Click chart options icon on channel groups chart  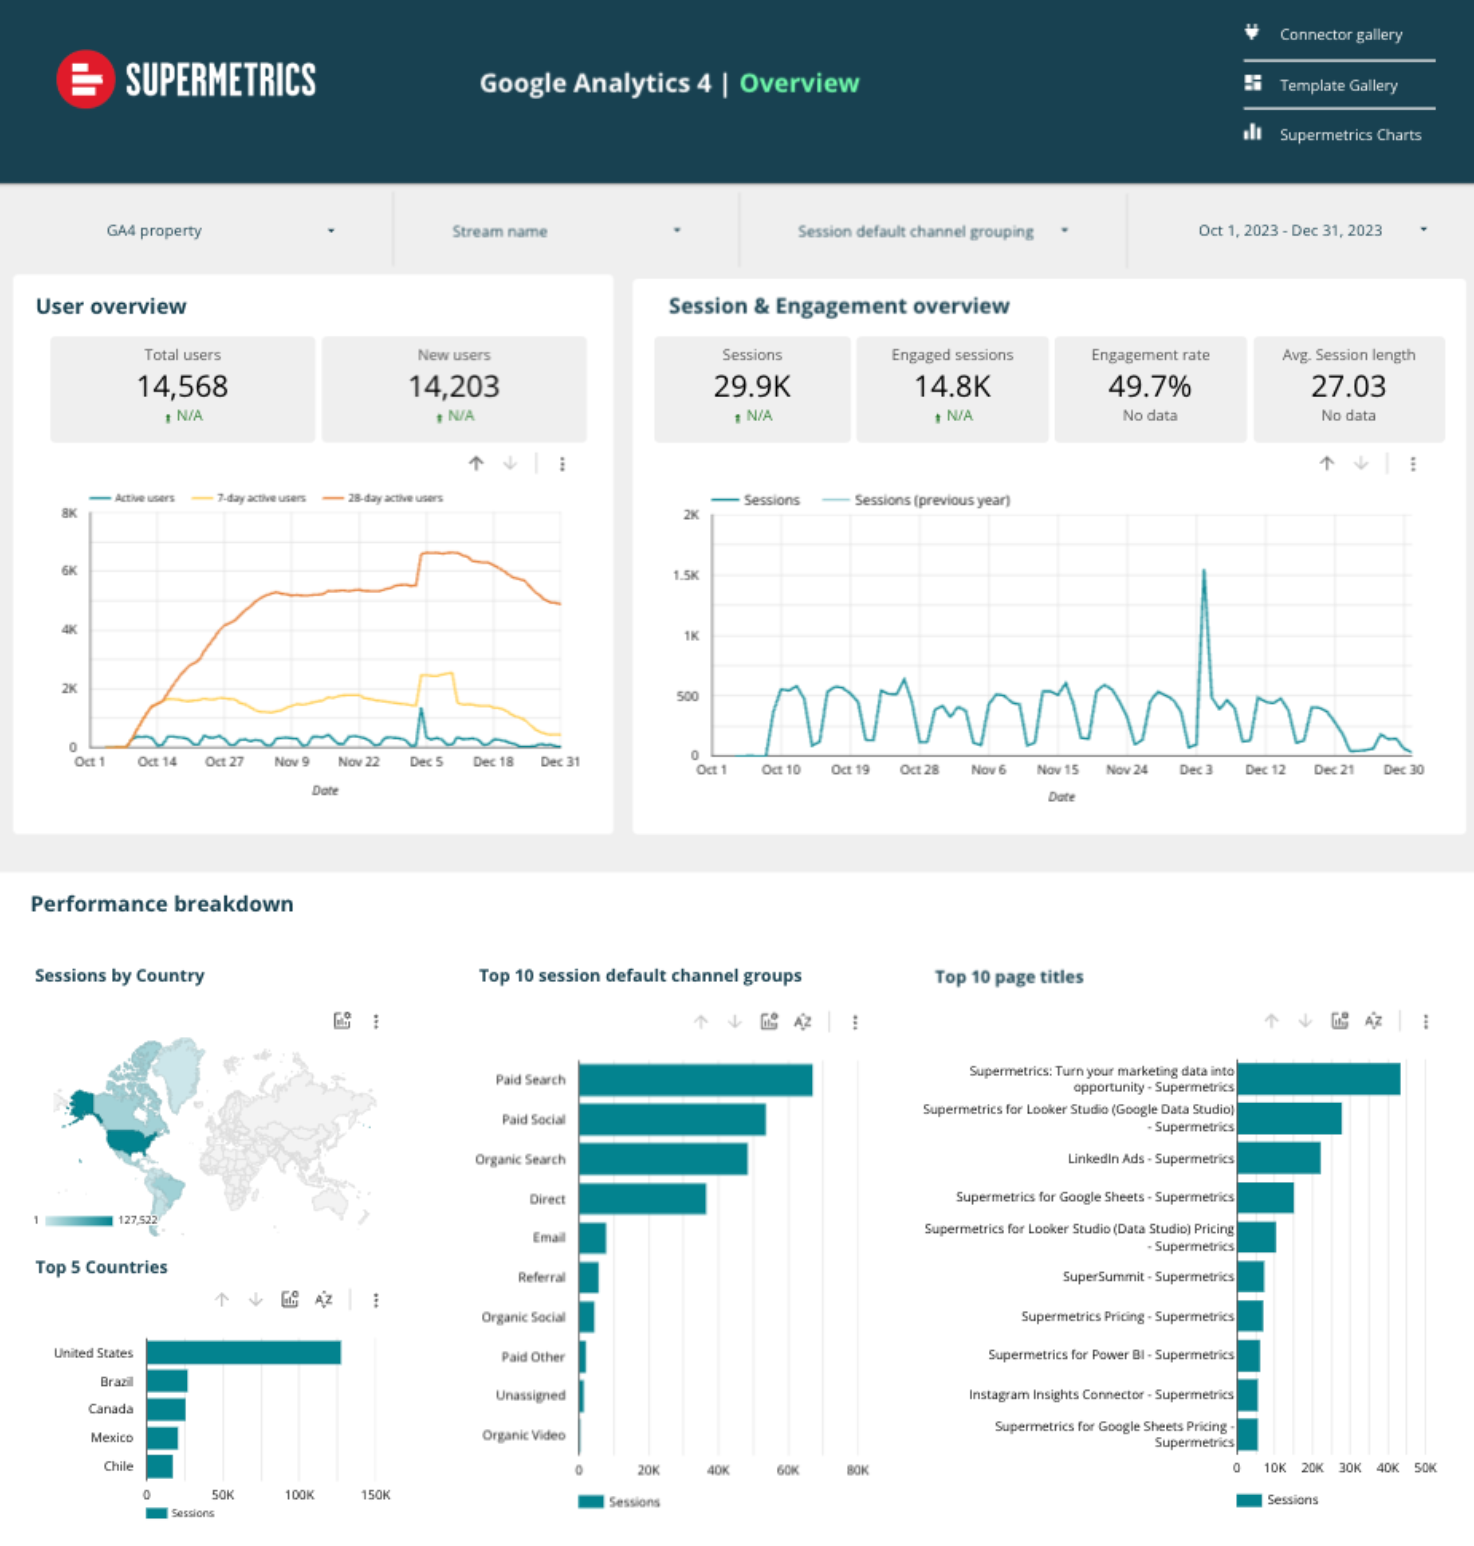coord(769,1022)
